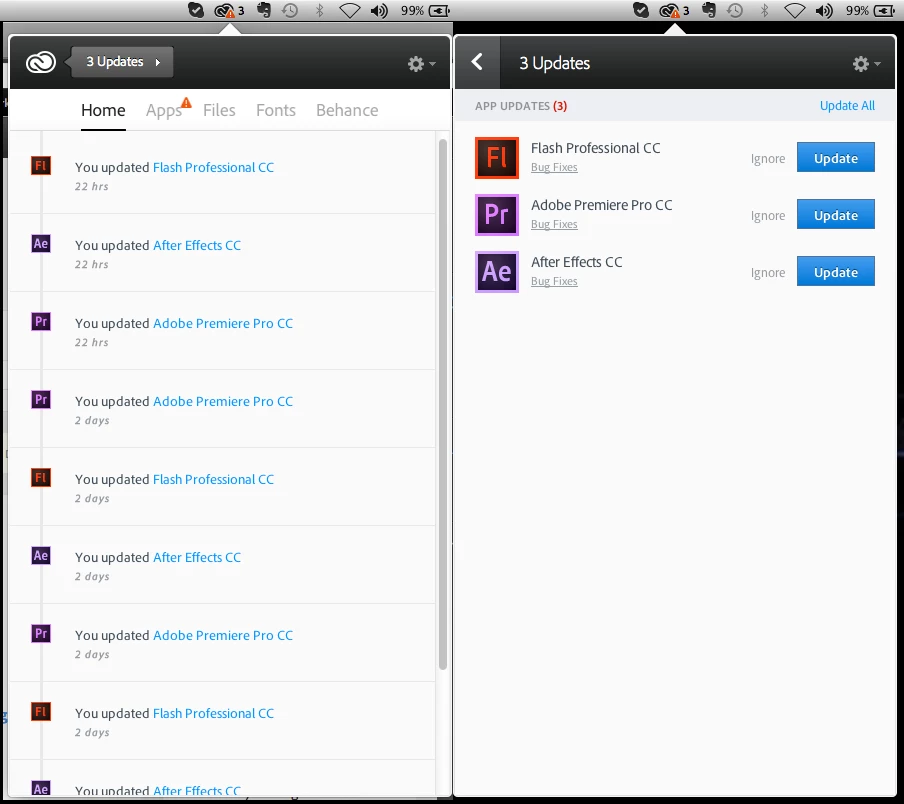Click the Creative Cloud logo in left panel
Viewport: 904px width, 804px height.
coord(41,62)
